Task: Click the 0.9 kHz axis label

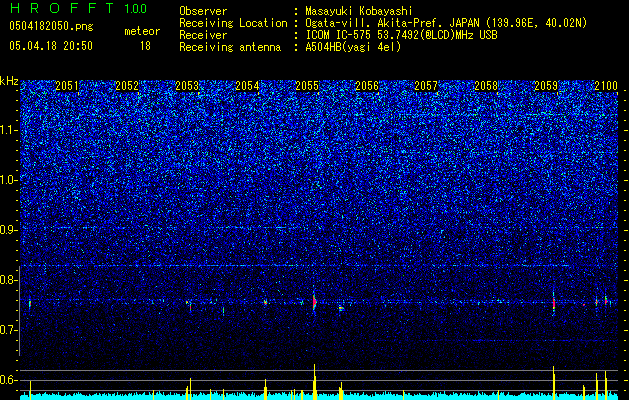Action: (x=9, y=230)
